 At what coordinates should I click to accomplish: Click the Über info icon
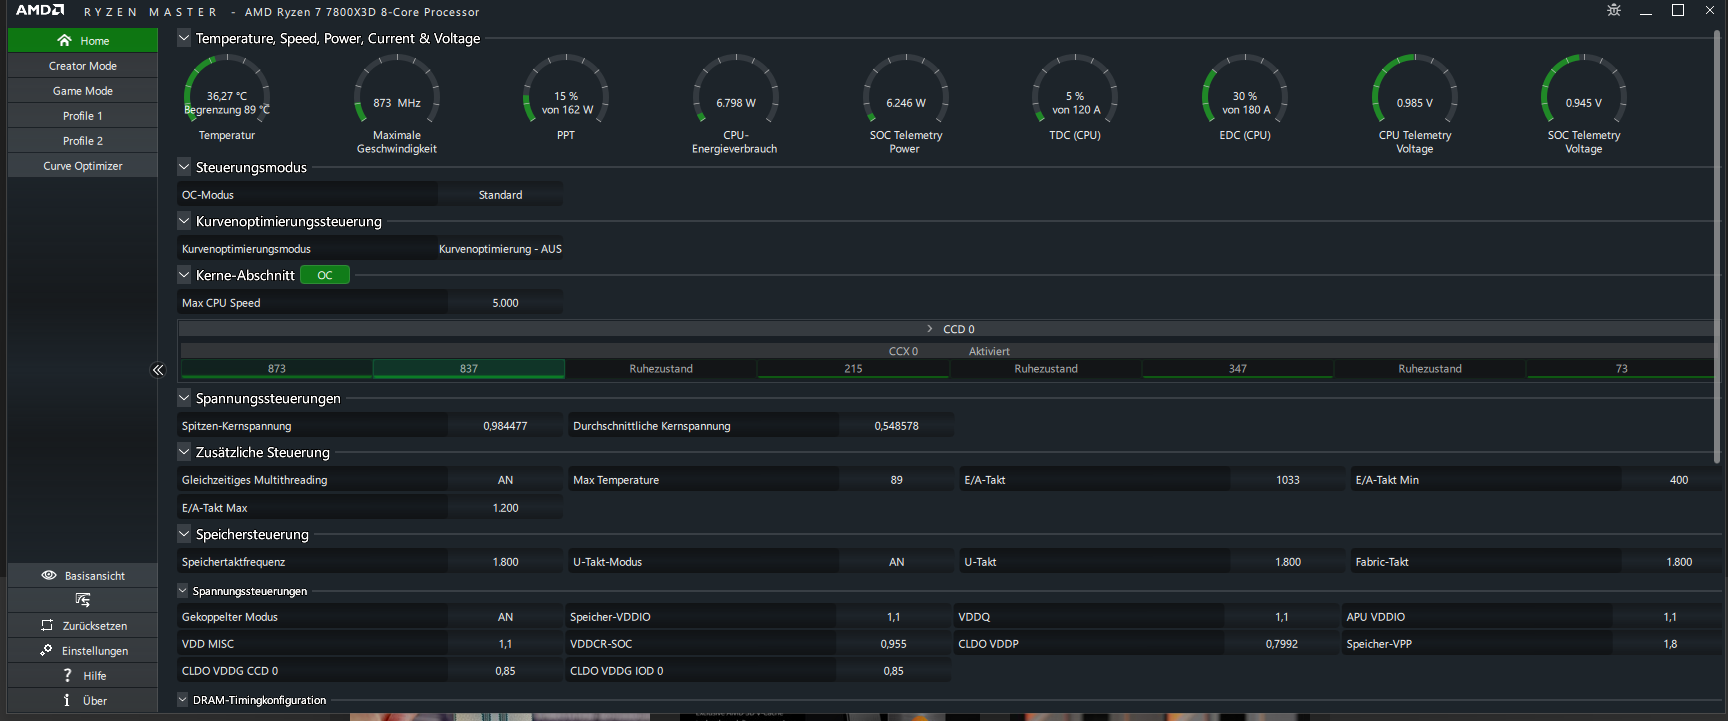tap(66, 700)
